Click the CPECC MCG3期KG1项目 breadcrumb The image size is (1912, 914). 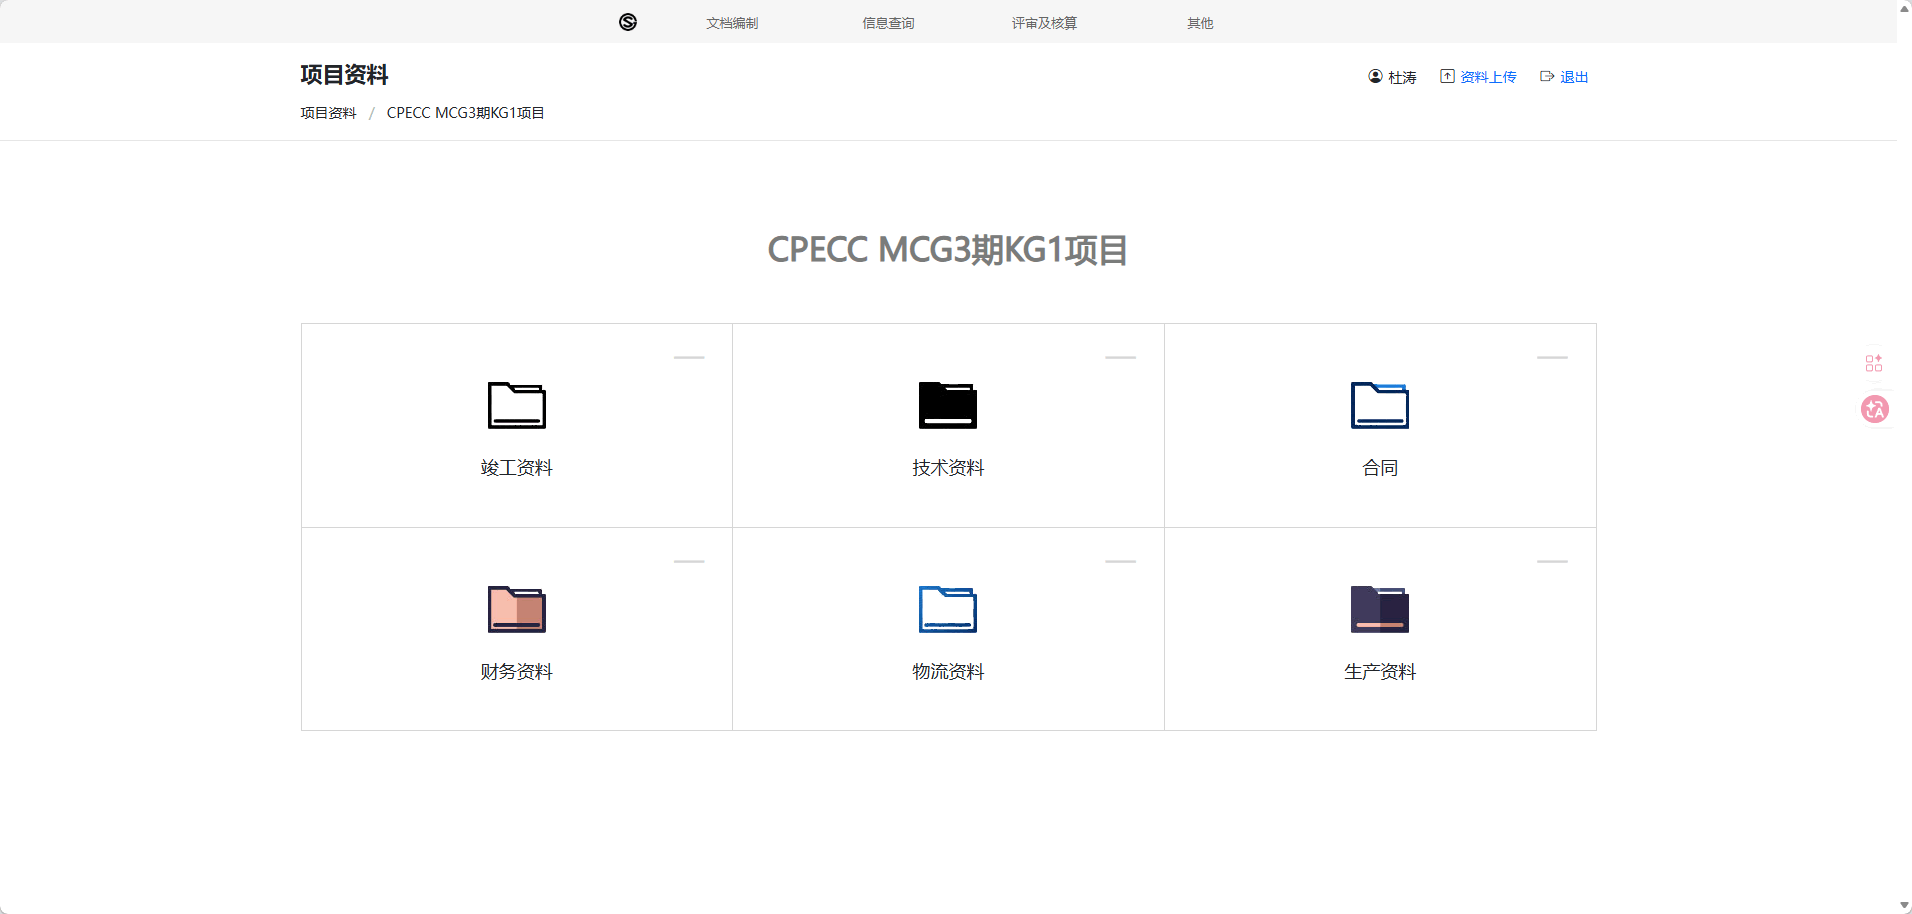click(x=465, y=113)
